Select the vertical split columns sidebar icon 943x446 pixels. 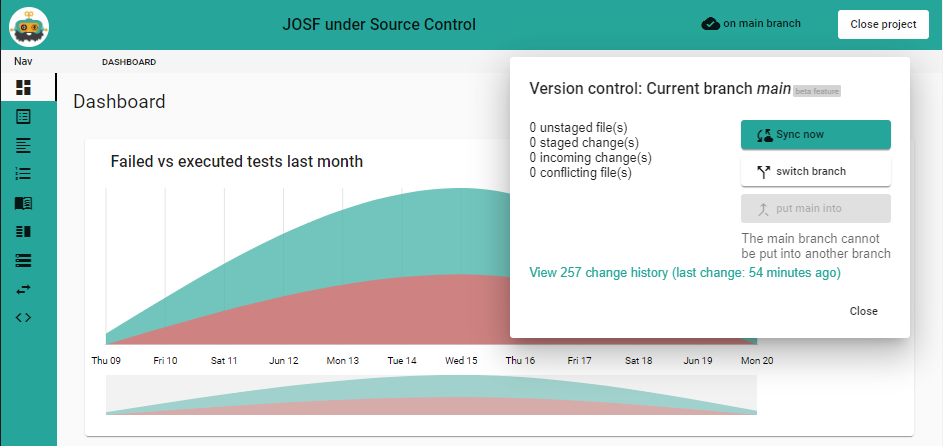click(x=24, y=232)
